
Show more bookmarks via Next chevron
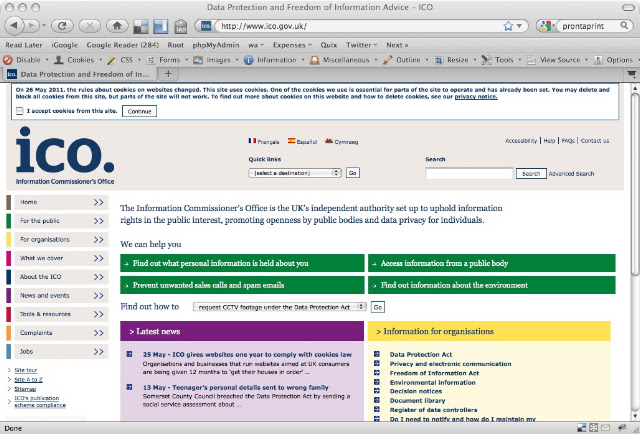(x=397, y=45)
